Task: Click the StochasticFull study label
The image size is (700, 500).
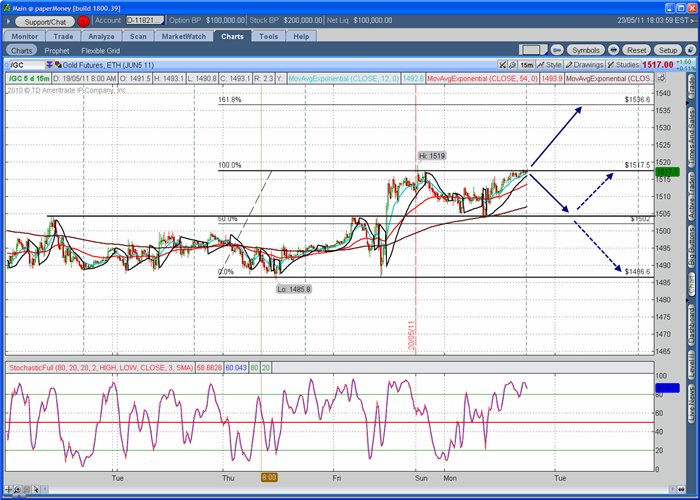Action: coord(101,368)
